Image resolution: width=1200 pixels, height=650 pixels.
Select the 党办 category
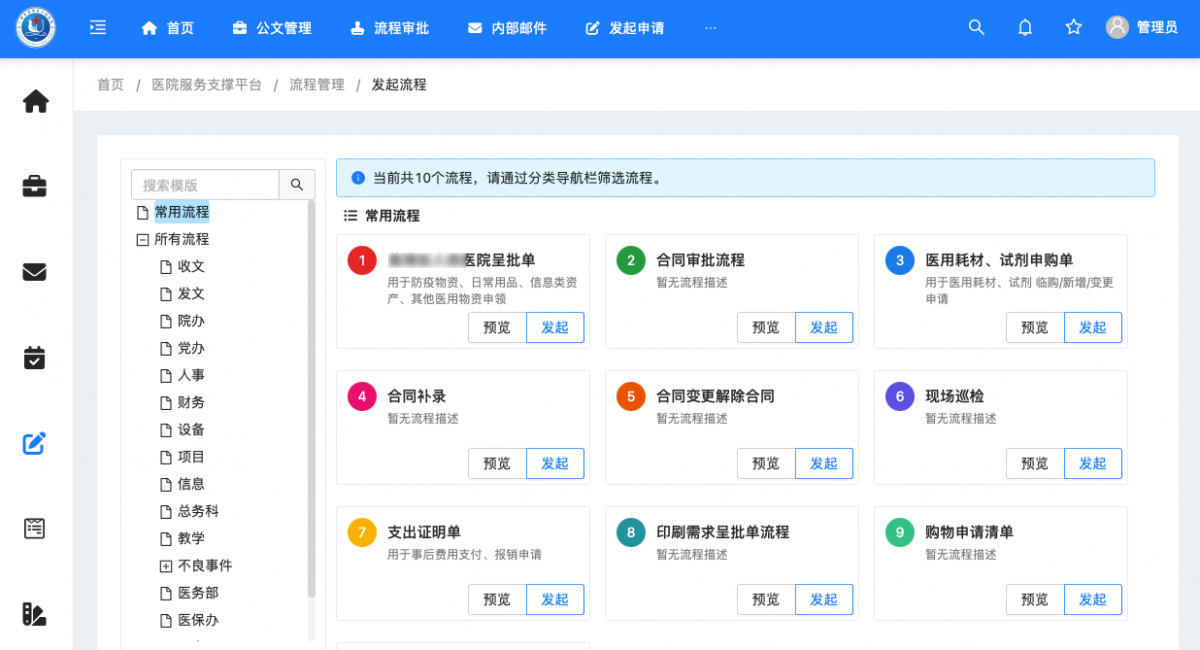pyautogui.click(x=191, y=348)
